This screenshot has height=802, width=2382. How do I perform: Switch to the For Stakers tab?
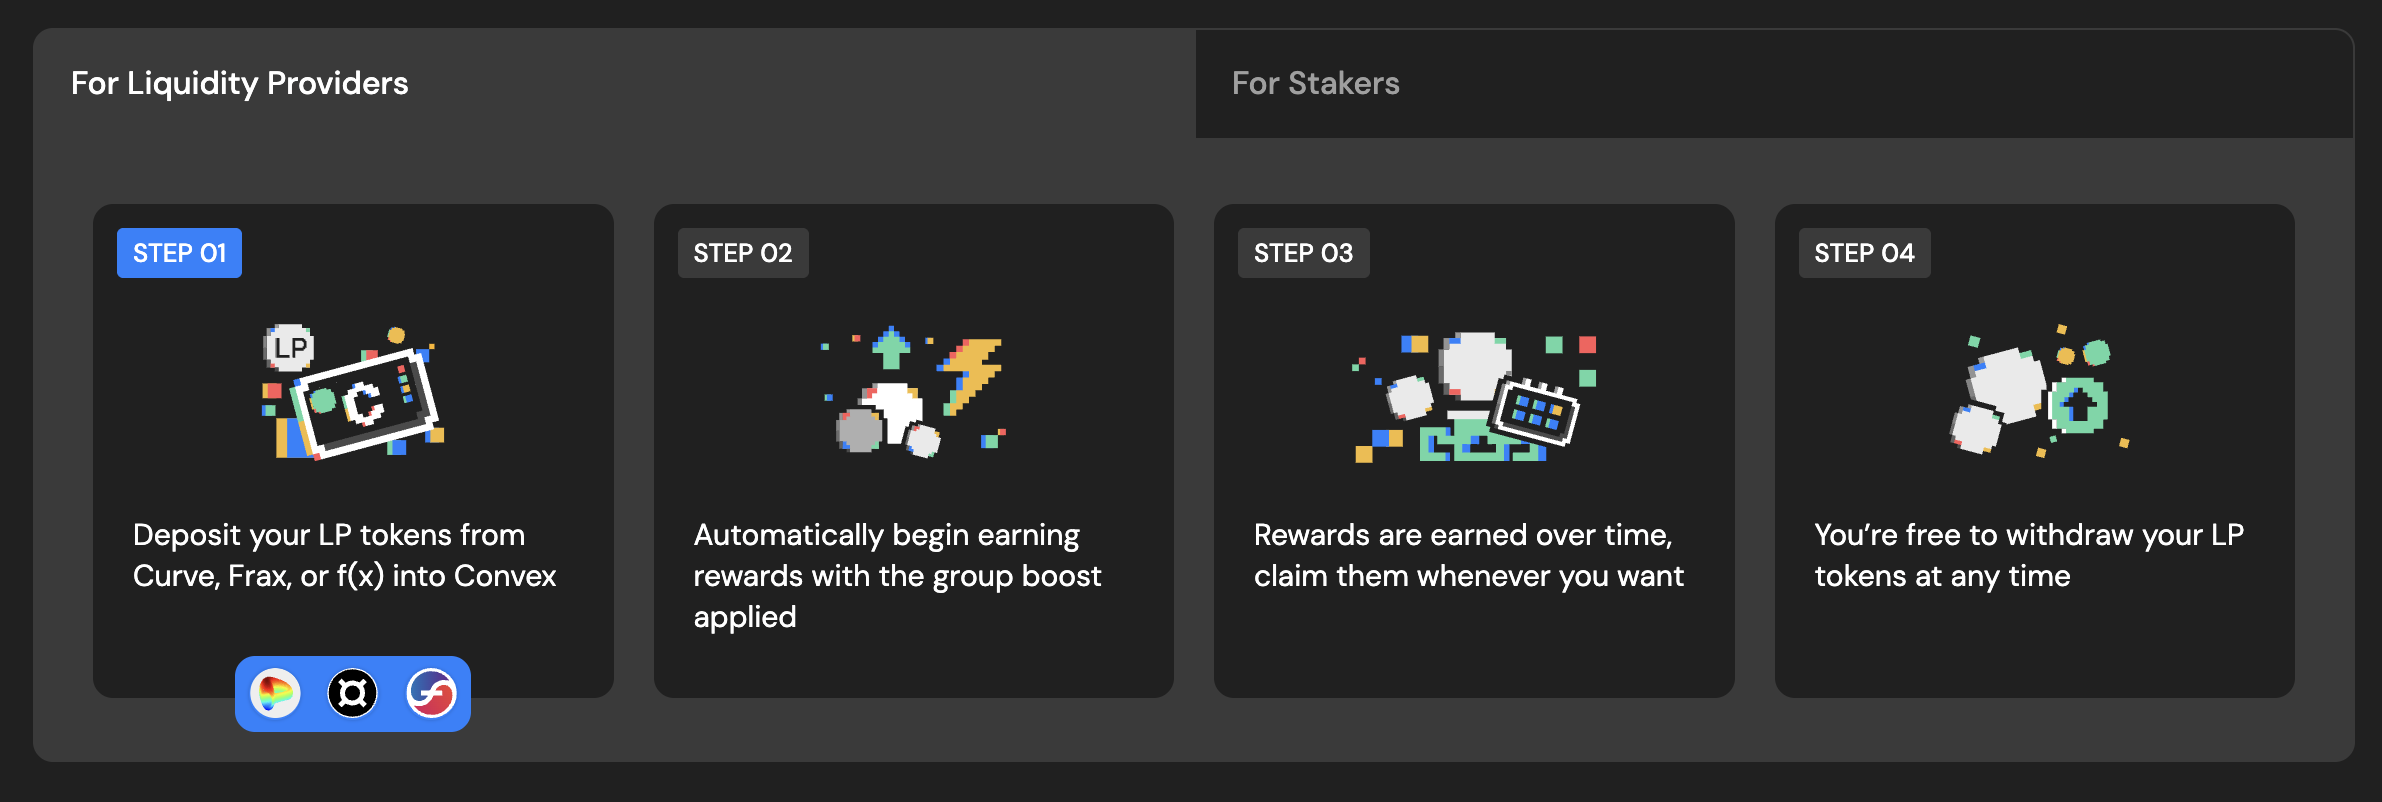click(1315, 83)
